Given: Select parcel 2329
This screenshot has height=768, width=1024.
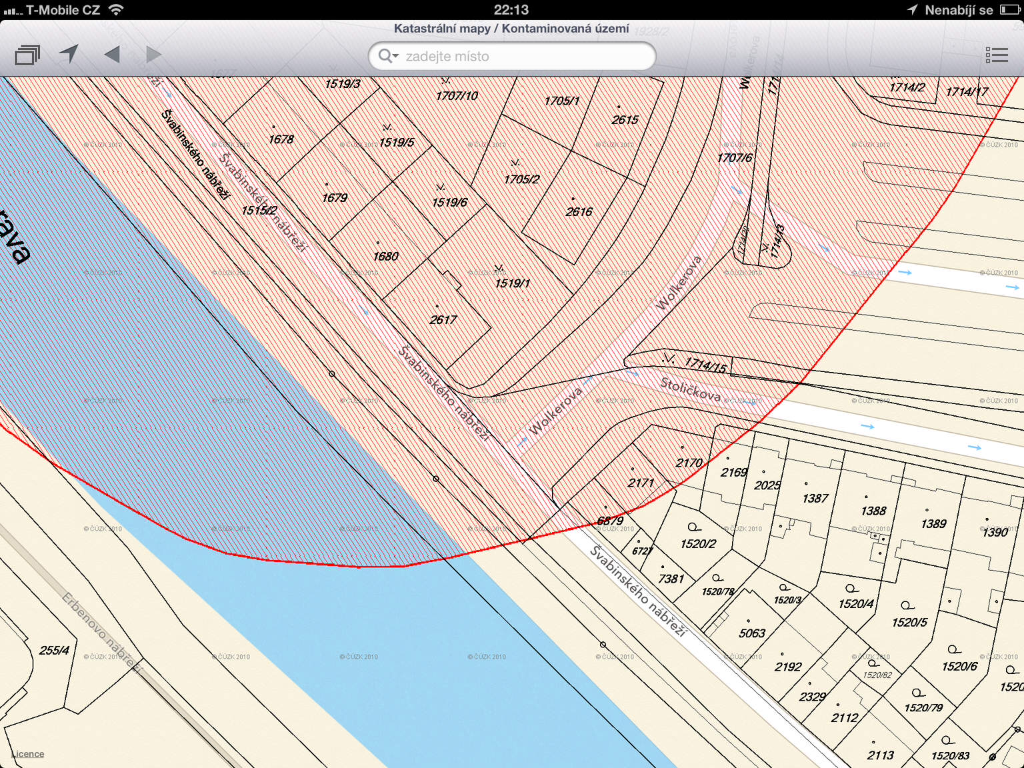Looking at the screenshot, I should click(812, 697).
